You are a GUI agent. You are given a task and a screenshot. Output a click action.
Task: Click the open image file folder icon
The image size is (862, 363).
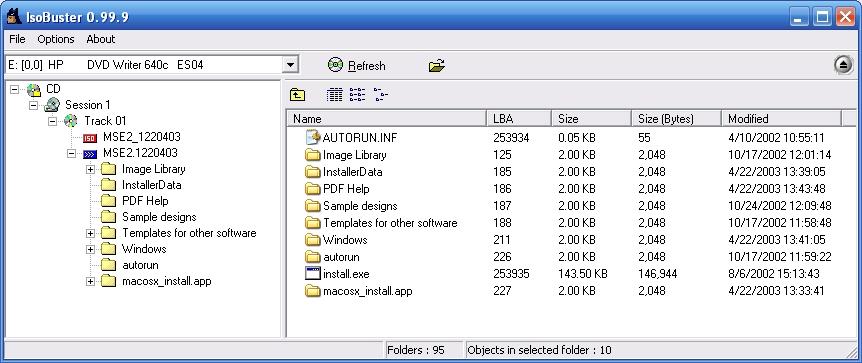(x=436, y=65)
